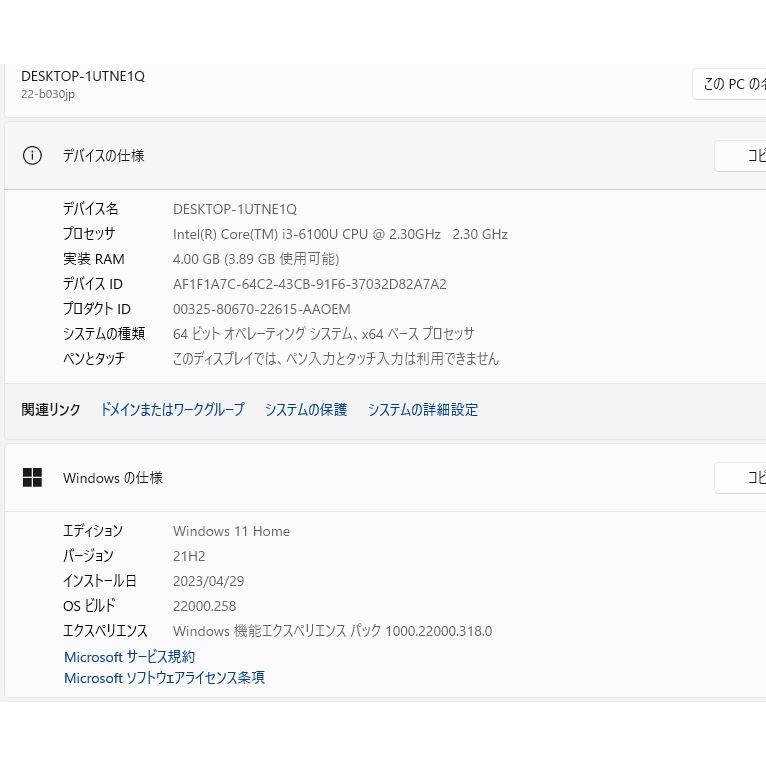Click the Windows の仕様 header
Screen dimensions: 766x766
pos(113,478)
